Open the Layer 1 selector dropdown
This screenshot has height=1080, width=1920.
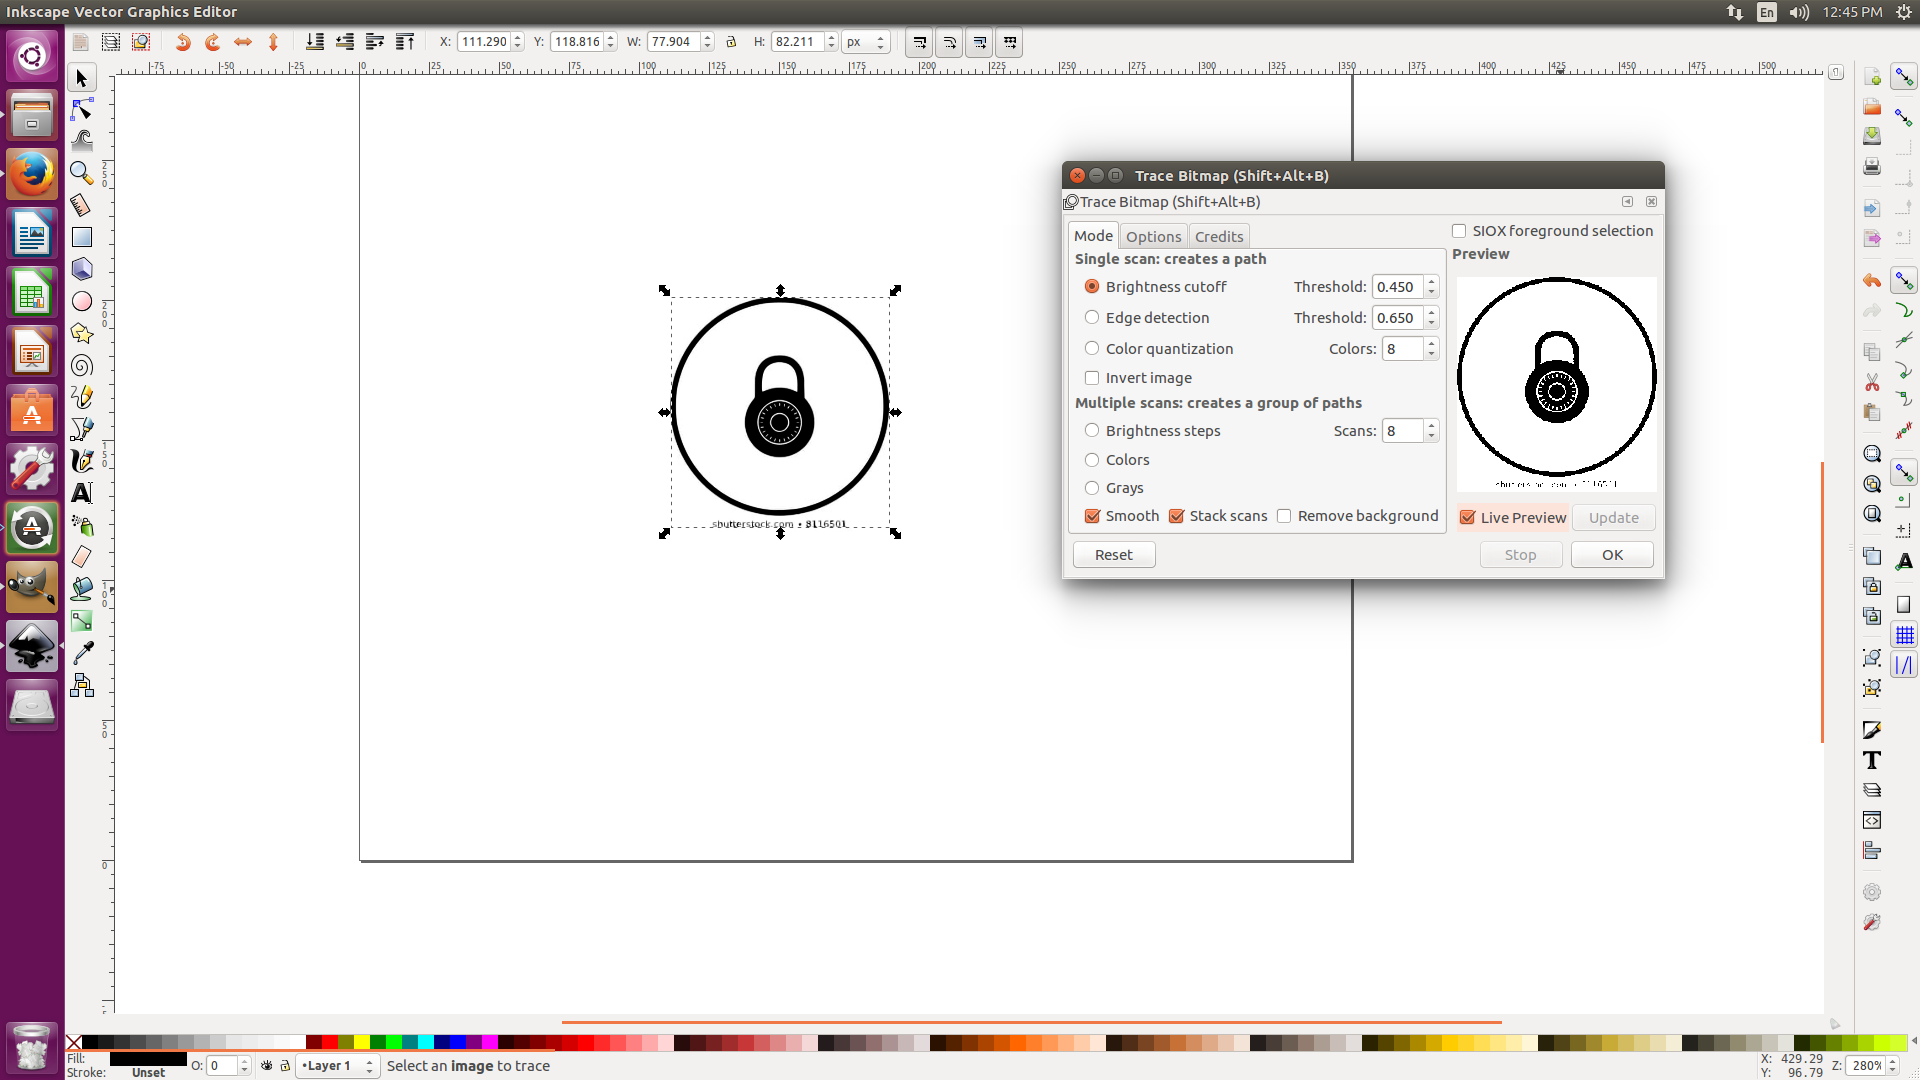pyautogui.click(x=337, y=1066)
